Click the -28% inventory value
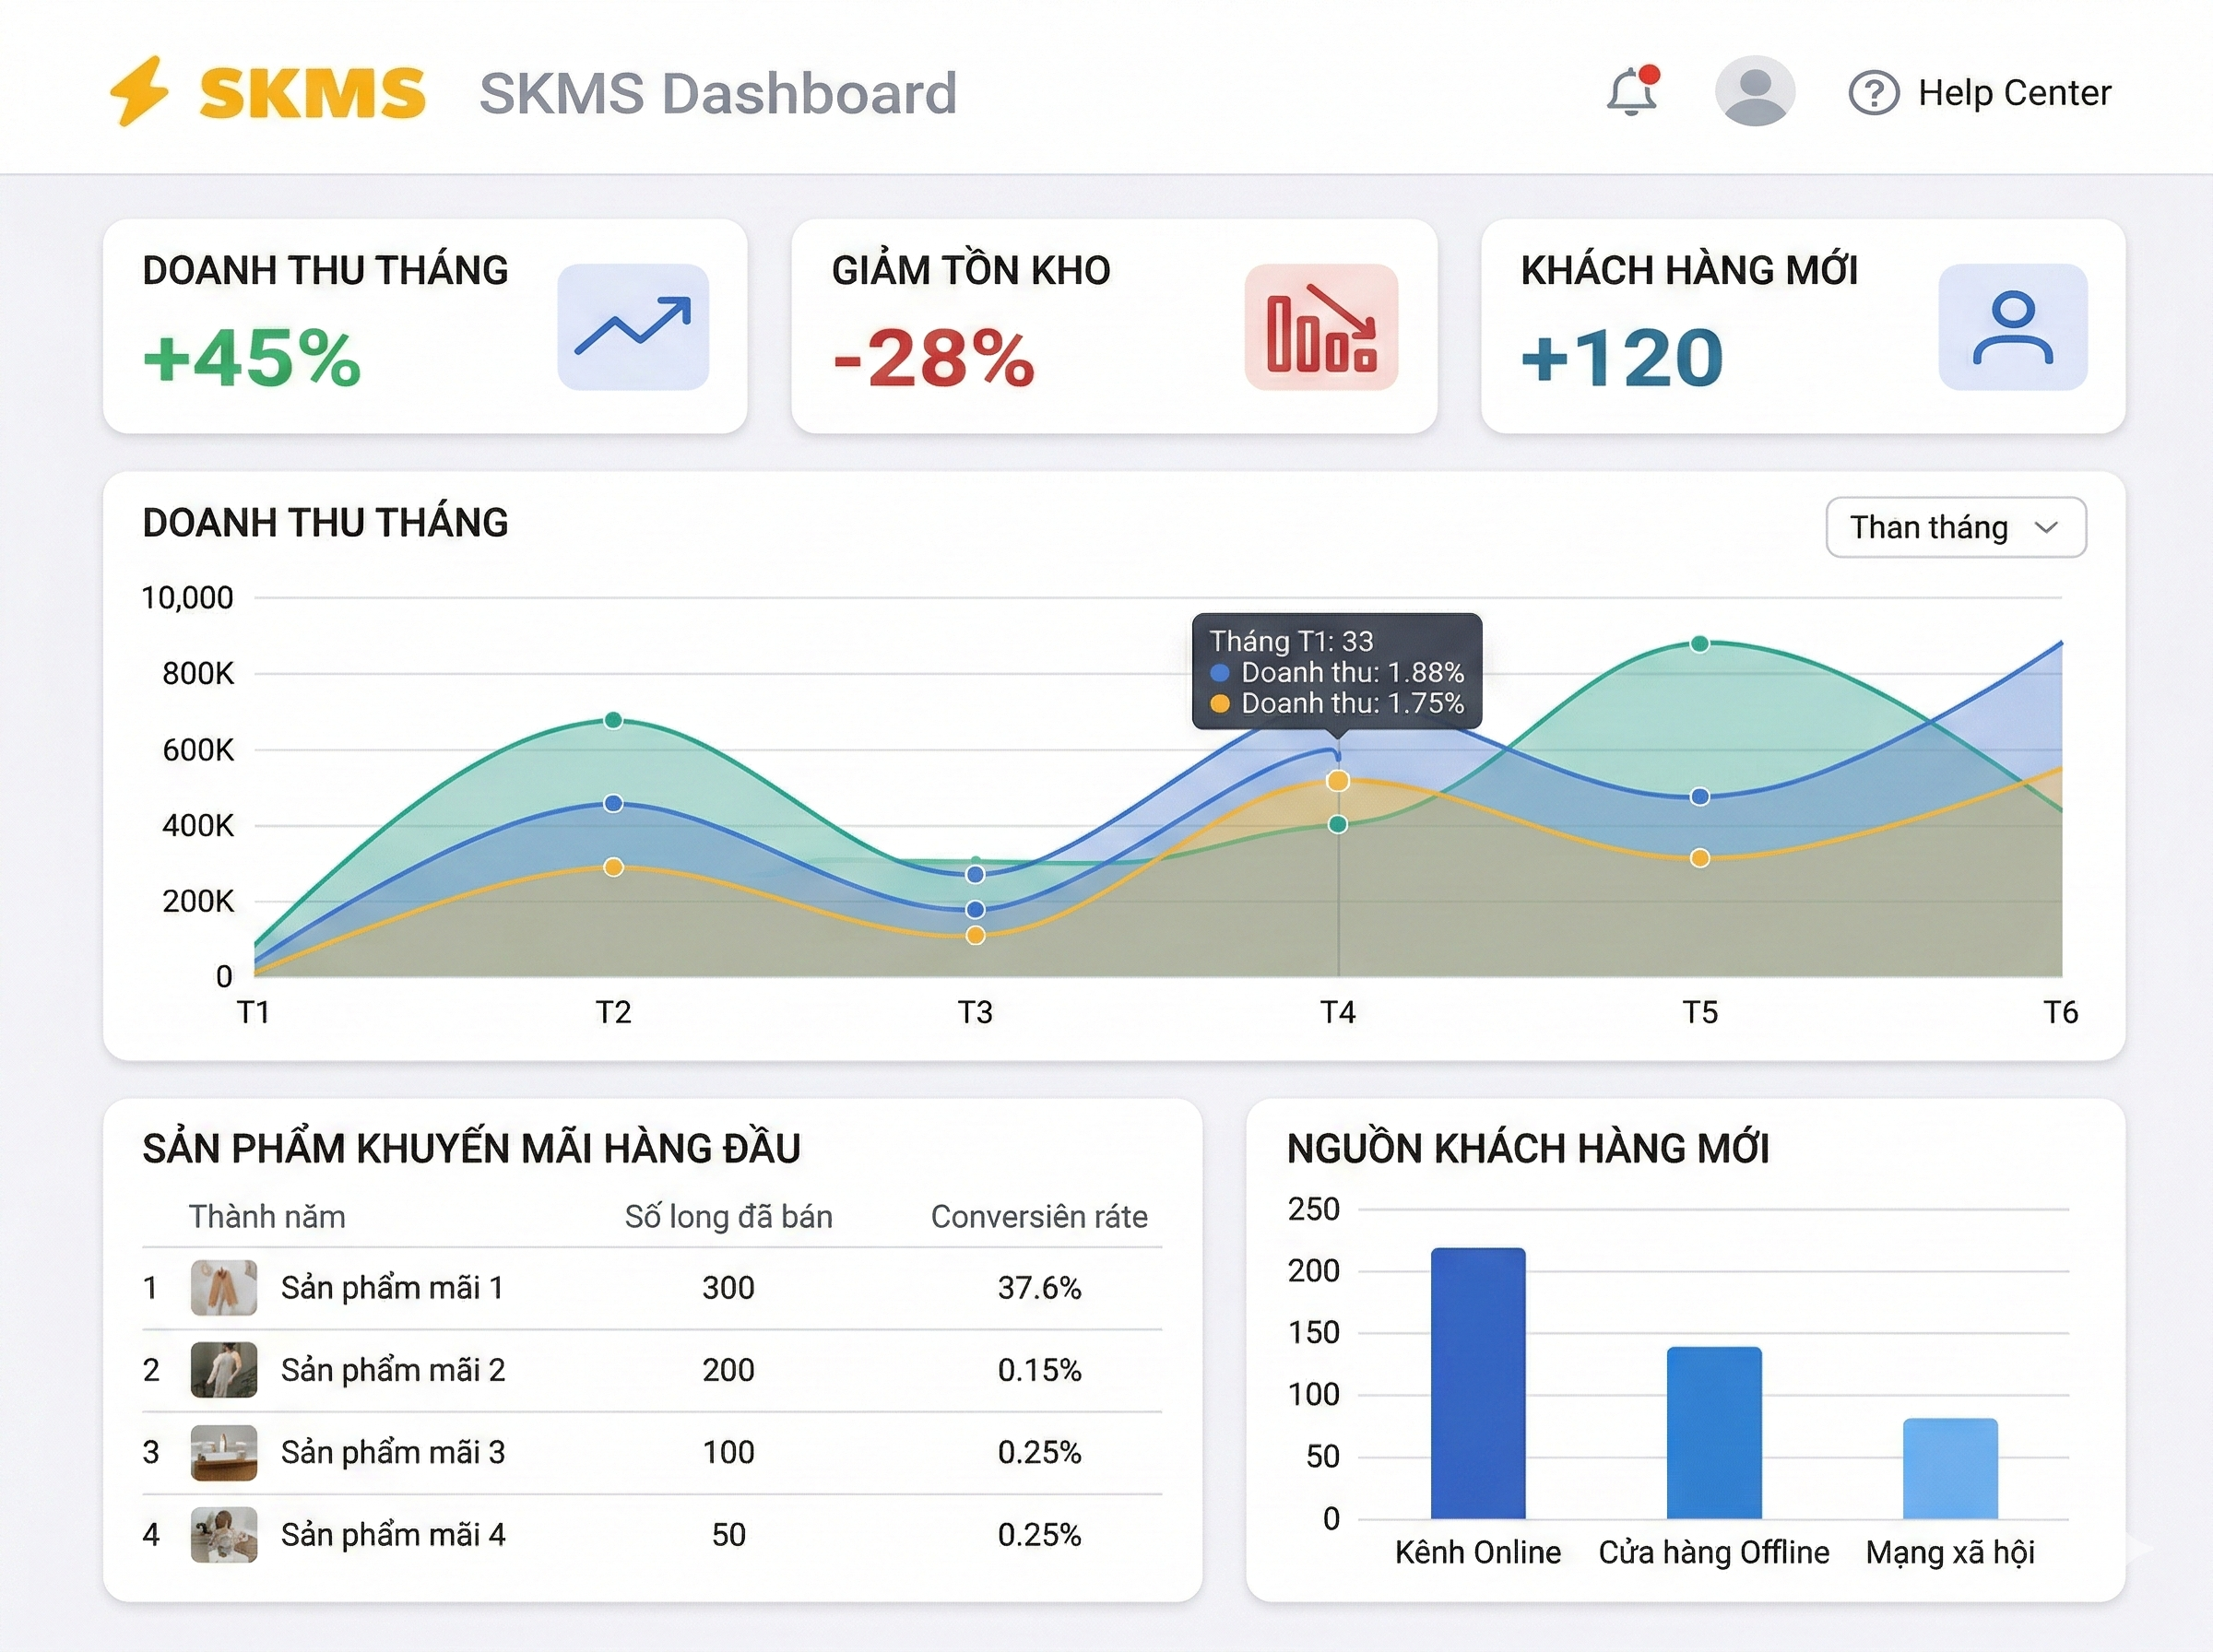 pos(934,358)
